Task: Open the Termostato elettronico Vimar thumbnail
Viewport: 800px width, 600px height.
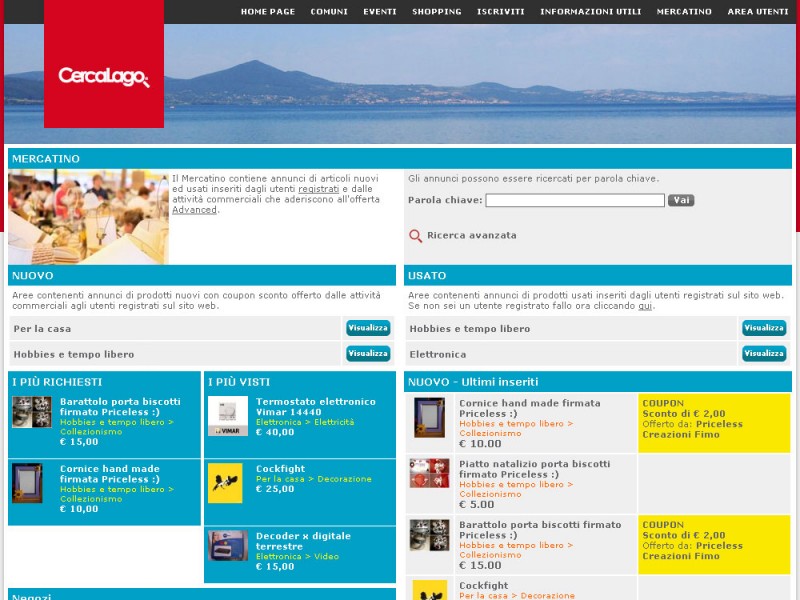Action: tap(228, 416)
